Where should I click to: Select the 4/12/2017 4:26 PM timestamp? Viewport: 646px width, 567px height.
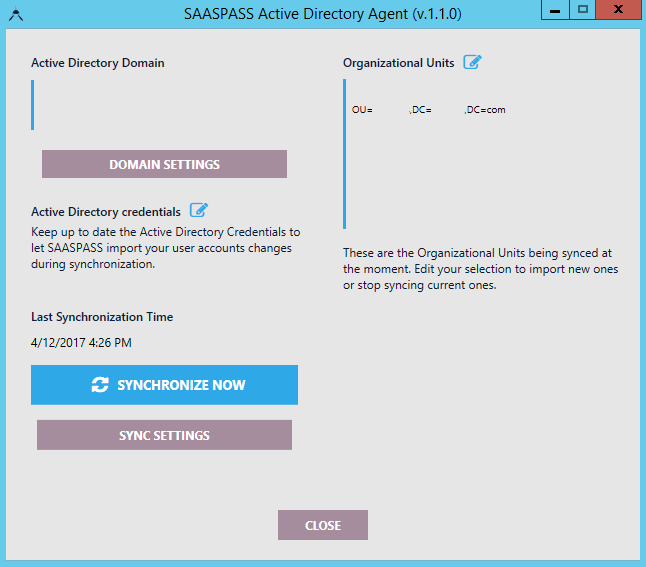coord(81,343)
